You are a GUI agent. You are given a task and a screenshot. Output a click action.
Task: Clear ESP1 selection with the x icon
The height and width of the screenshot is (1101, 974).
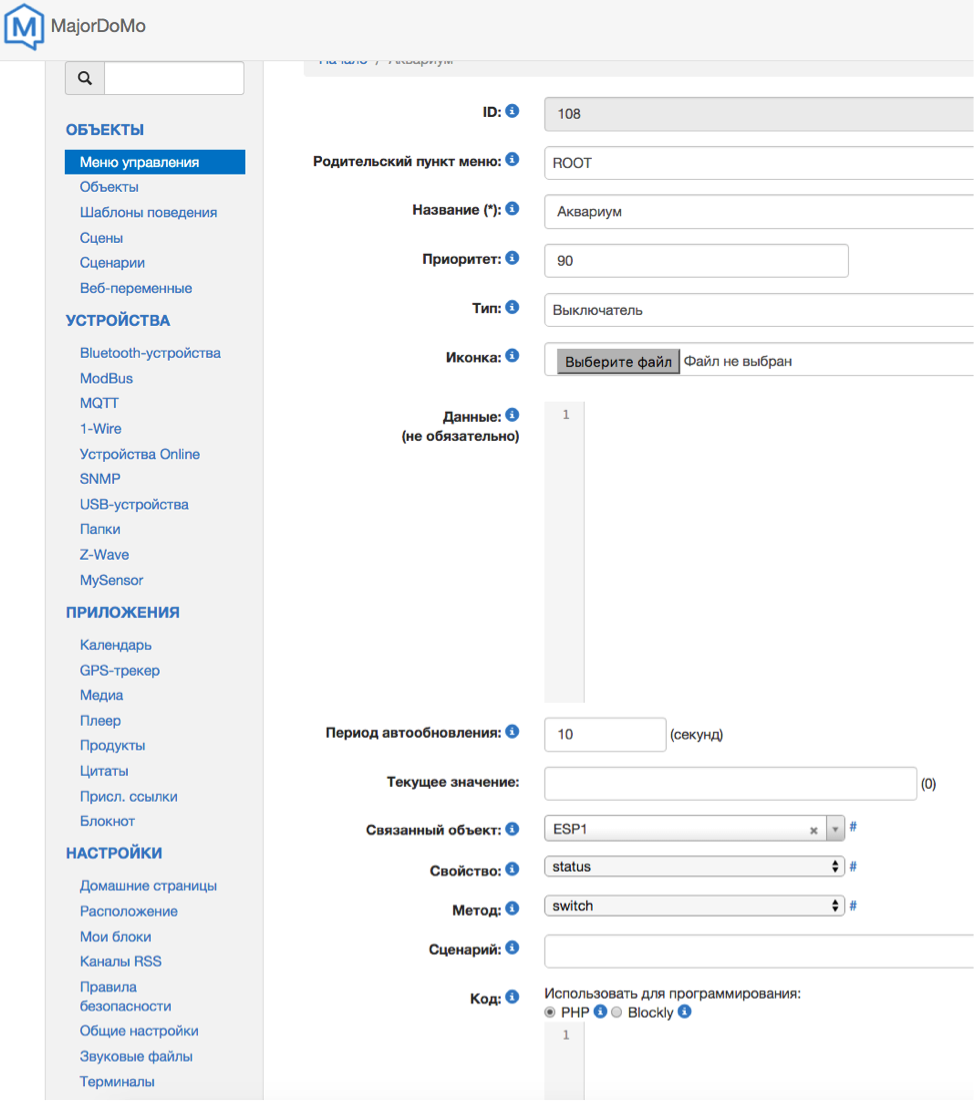coord(814,829)
